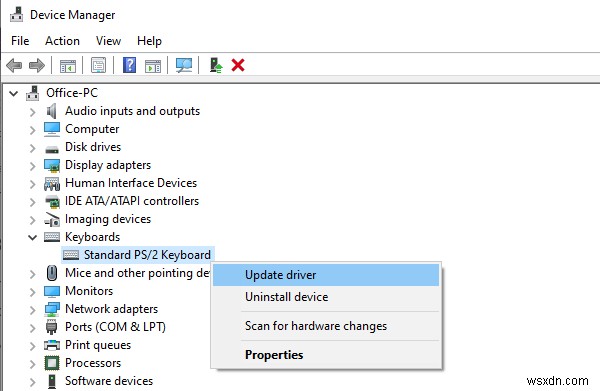This screenshot has height=391, width=600.
Task: Select the Print queues label
Action: coord(98,345)
